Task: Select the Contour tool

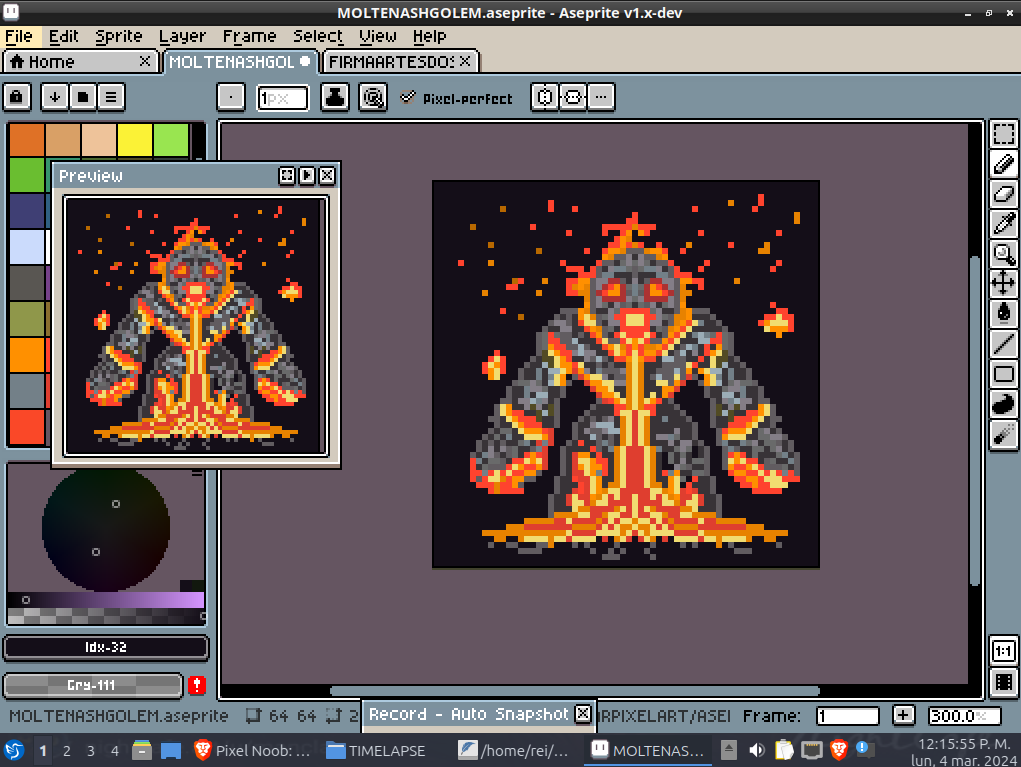Action: tap(1003, 404)
